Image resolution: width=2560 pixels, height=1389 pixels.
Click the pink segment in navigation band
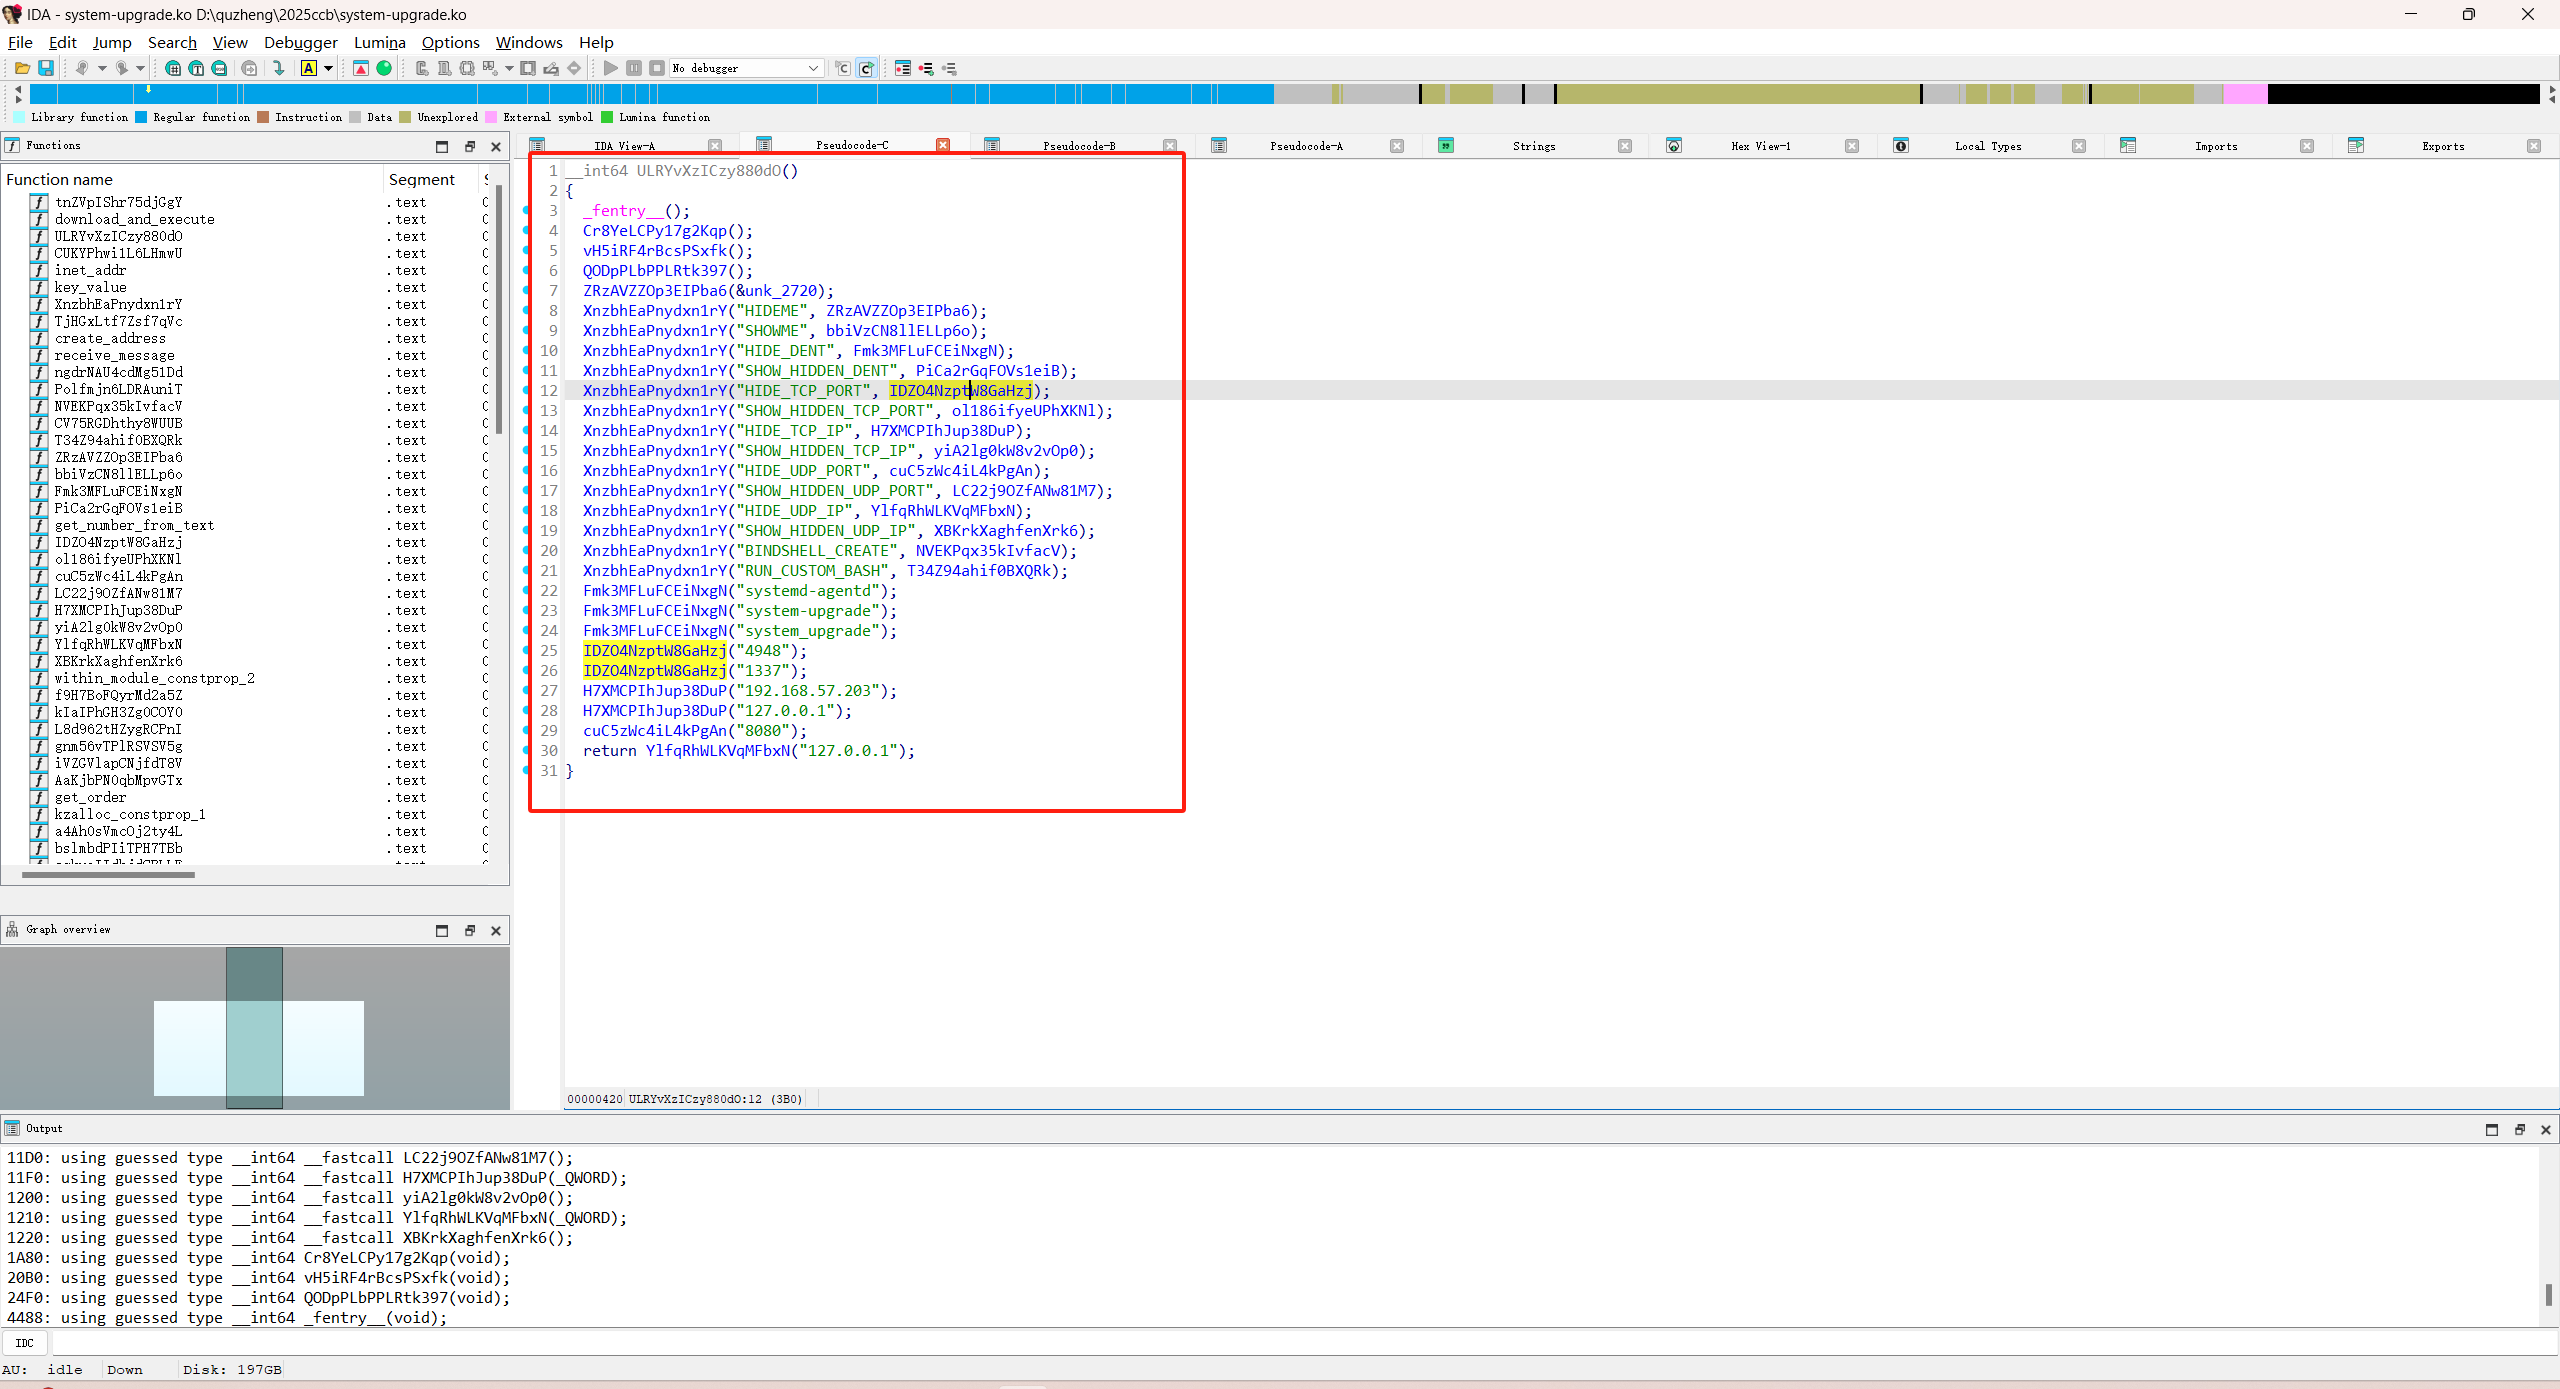tap(2245, 94)
